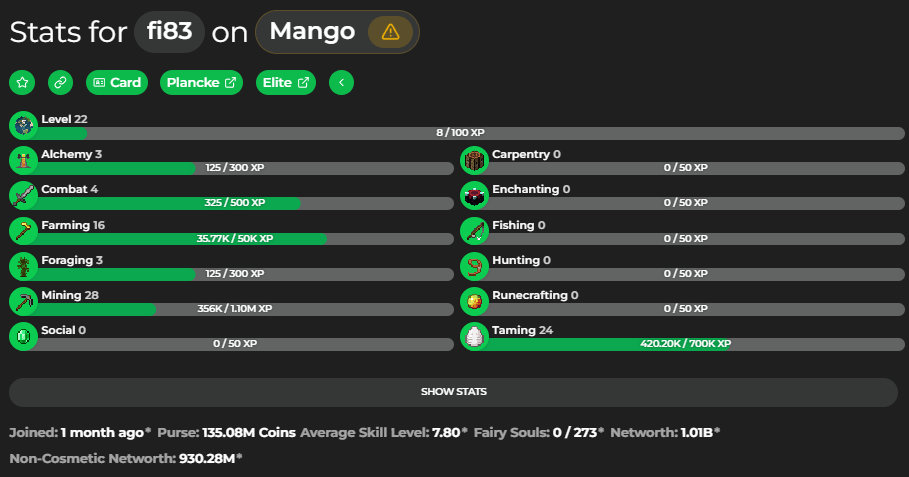Click the Mining 28 label

coord(70,295)
